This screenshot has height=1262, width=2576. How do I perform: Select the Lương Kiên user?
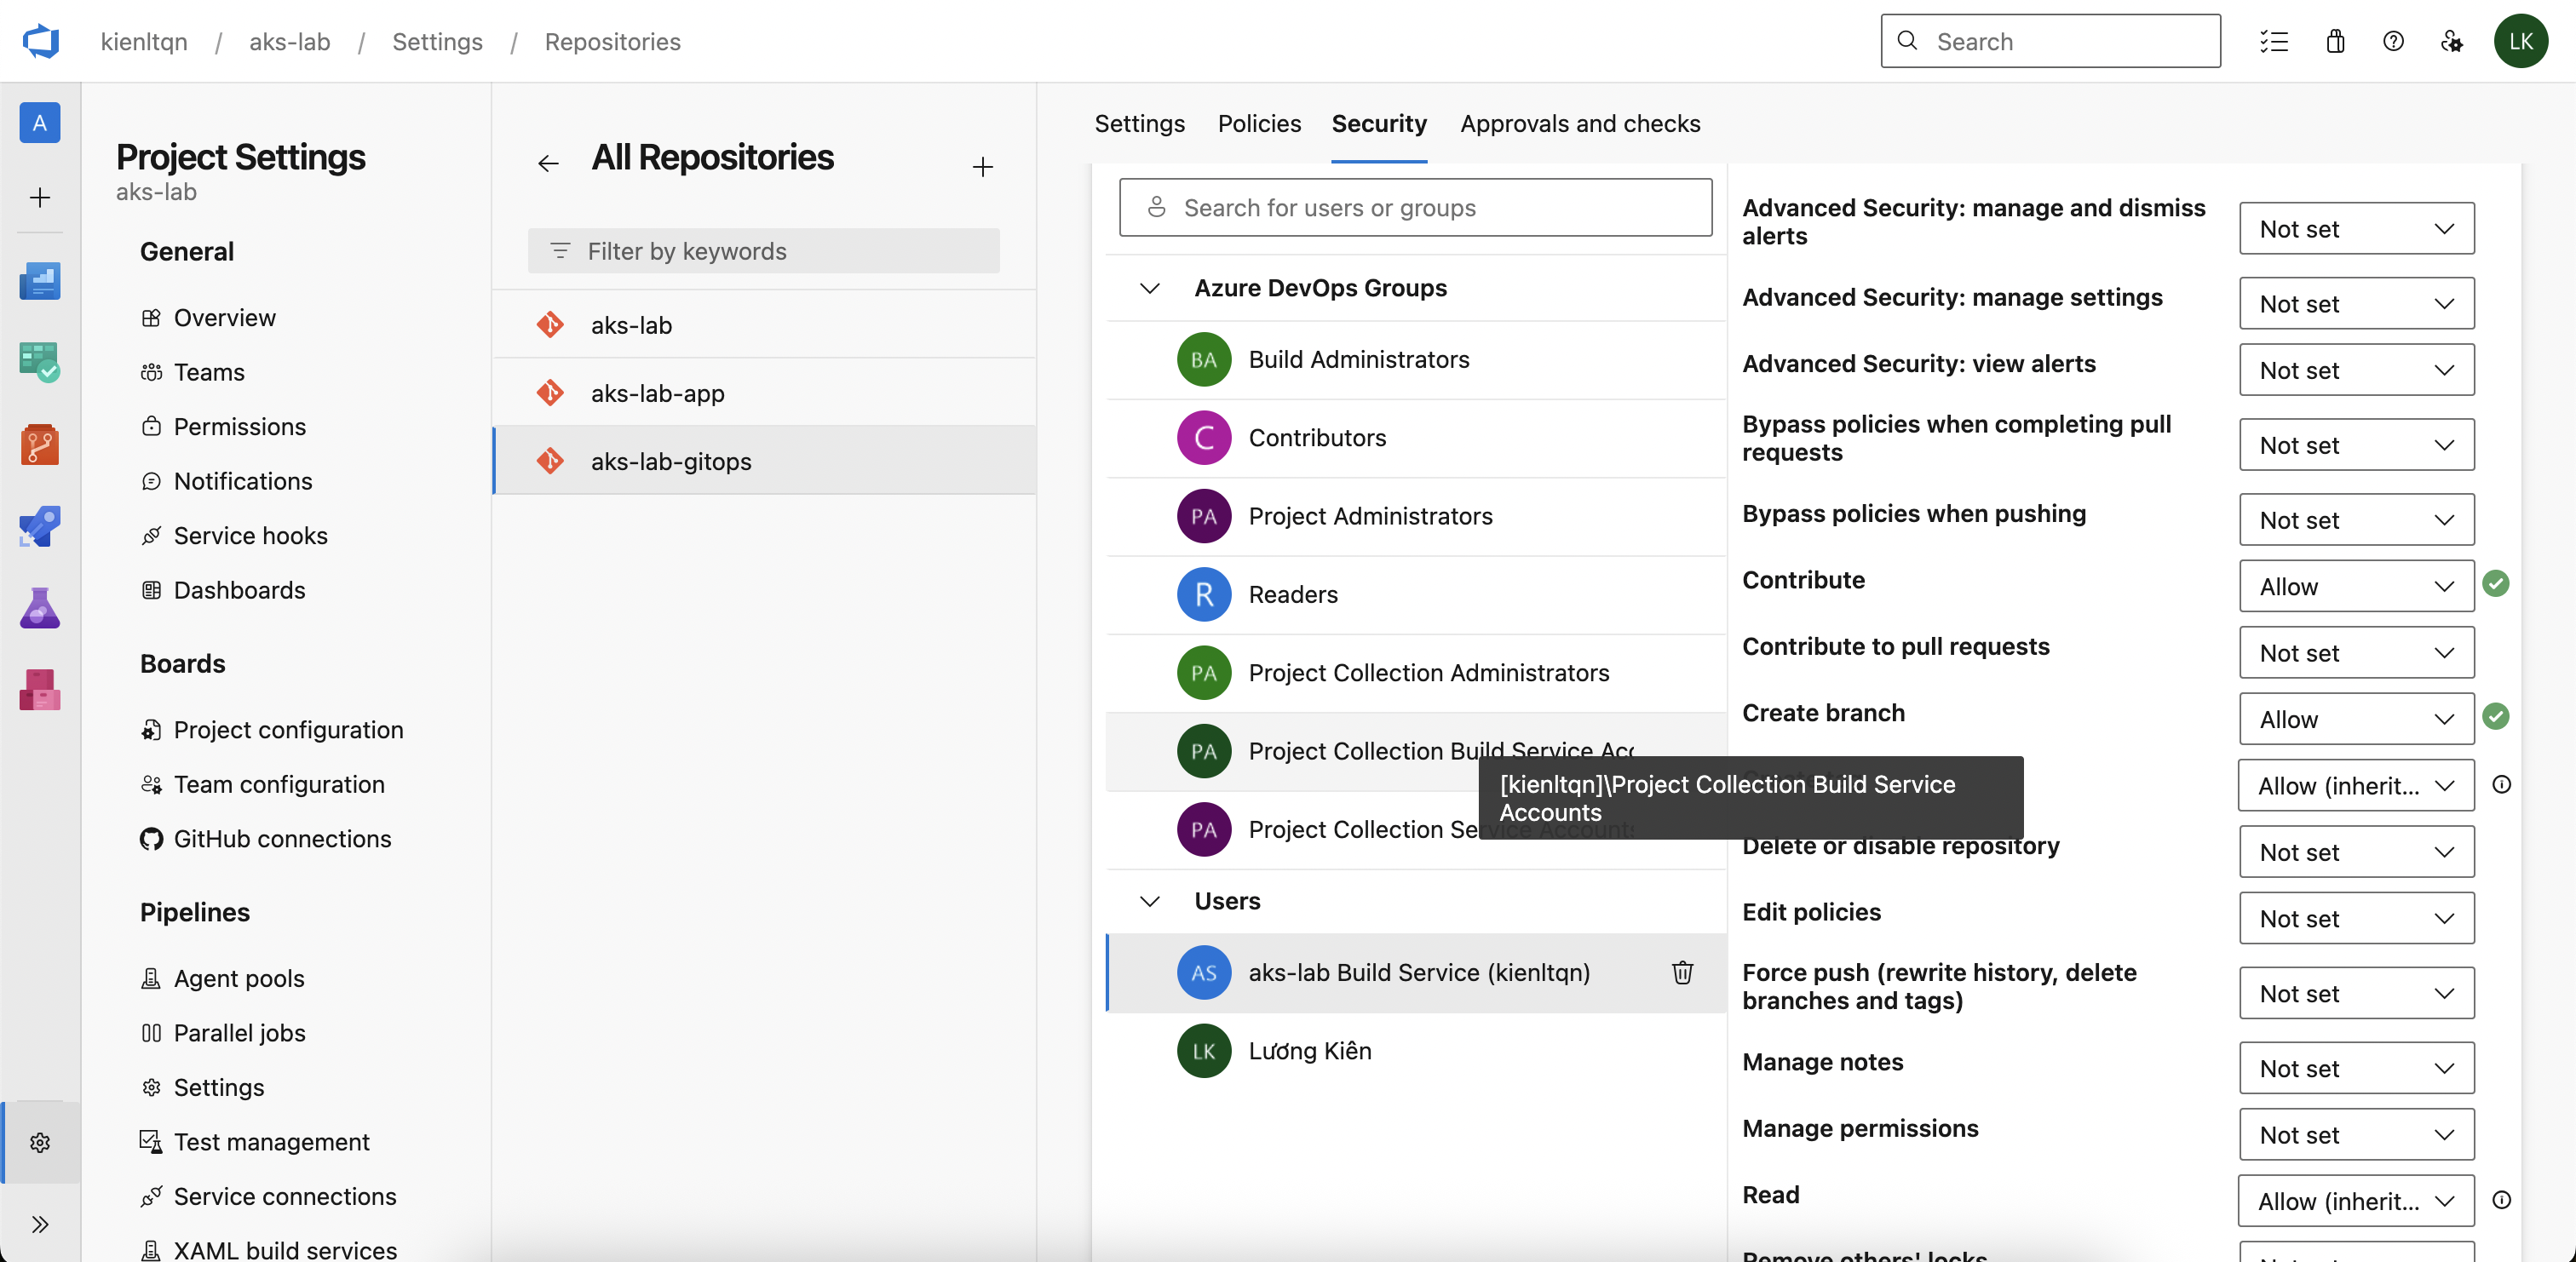(1416, 1051)
